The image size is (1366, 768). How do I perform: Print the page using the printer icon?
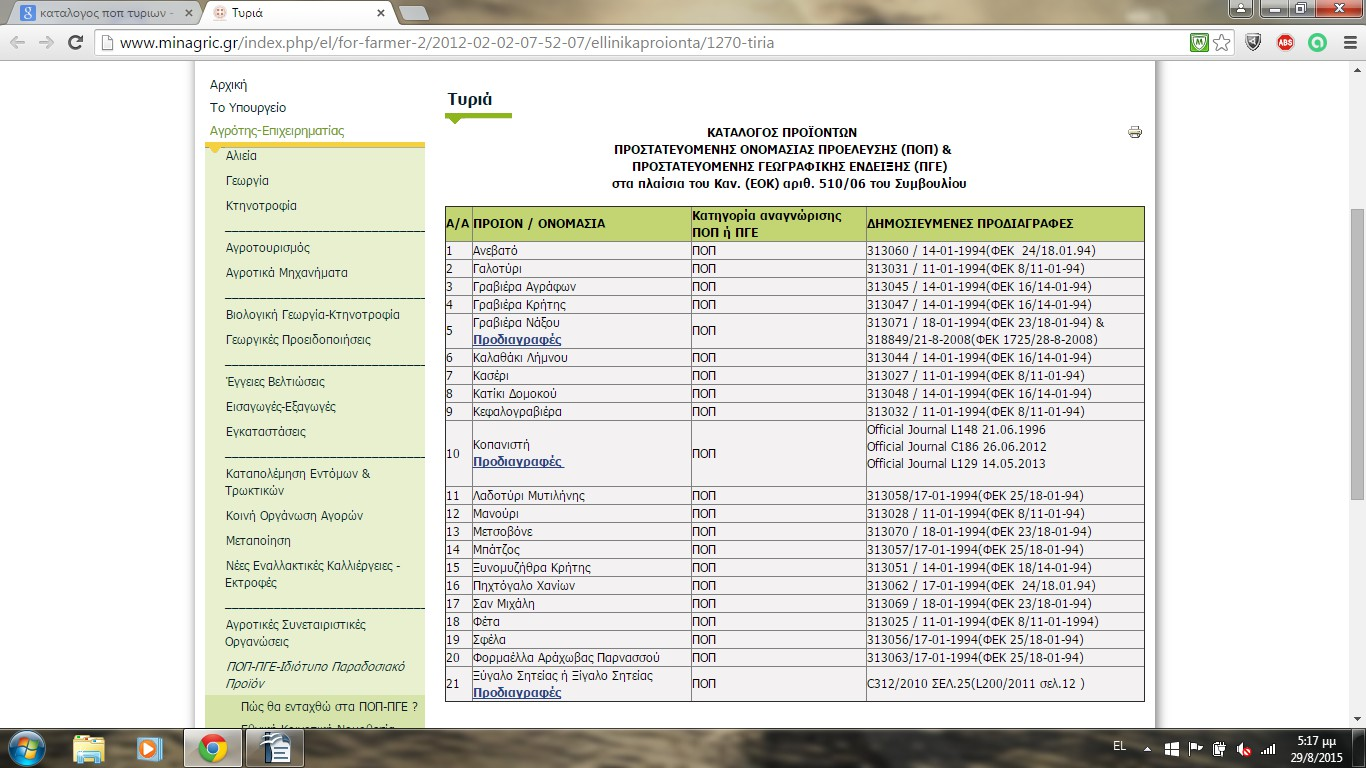(x=1135, y=132)
